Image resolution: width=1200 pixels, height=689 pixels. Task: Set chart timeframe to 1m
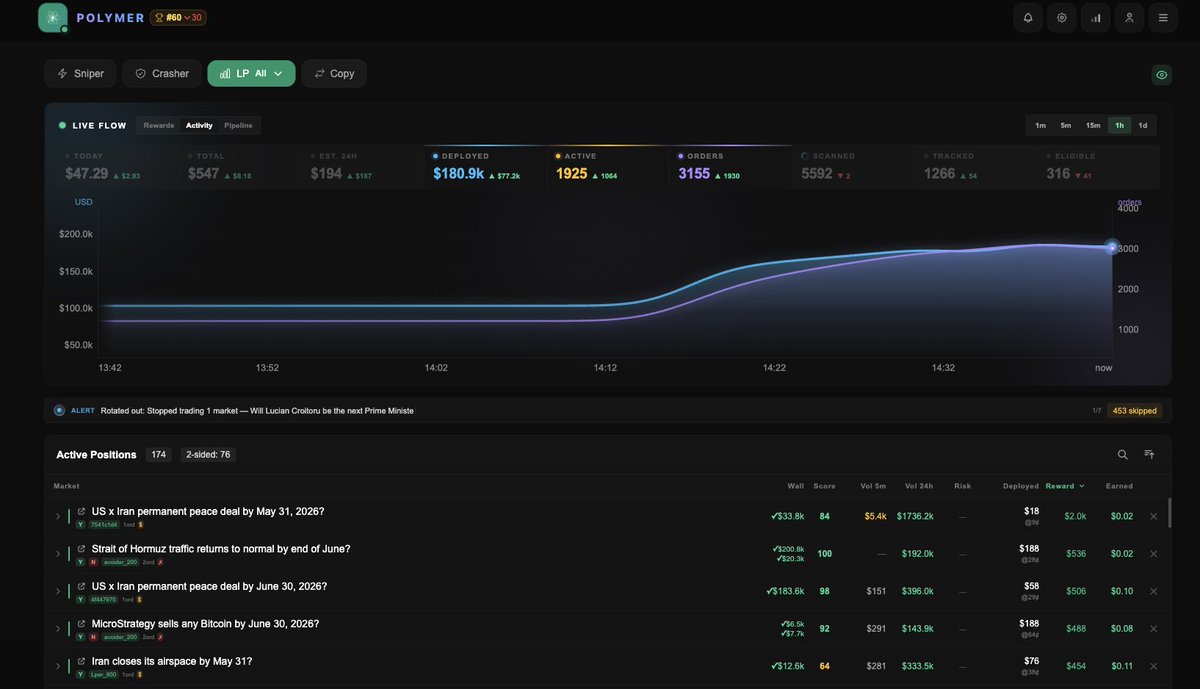pyautogui.click(x=1040, y=125)
